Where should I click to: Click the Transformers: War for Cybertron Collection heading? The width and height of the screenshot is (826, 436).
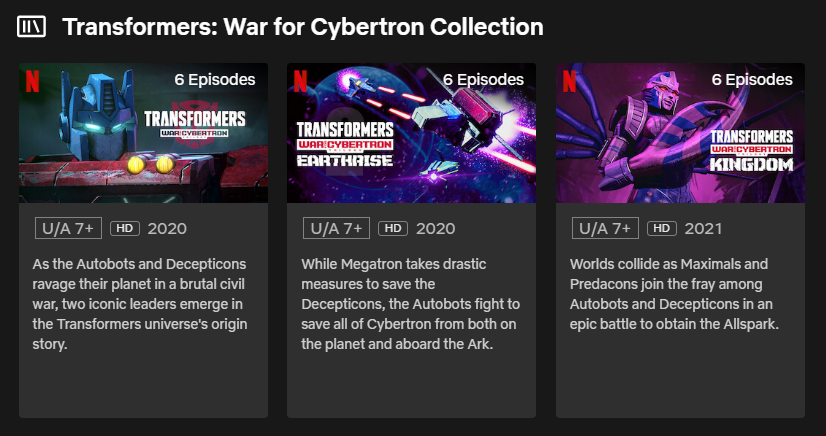coord(303,27)
